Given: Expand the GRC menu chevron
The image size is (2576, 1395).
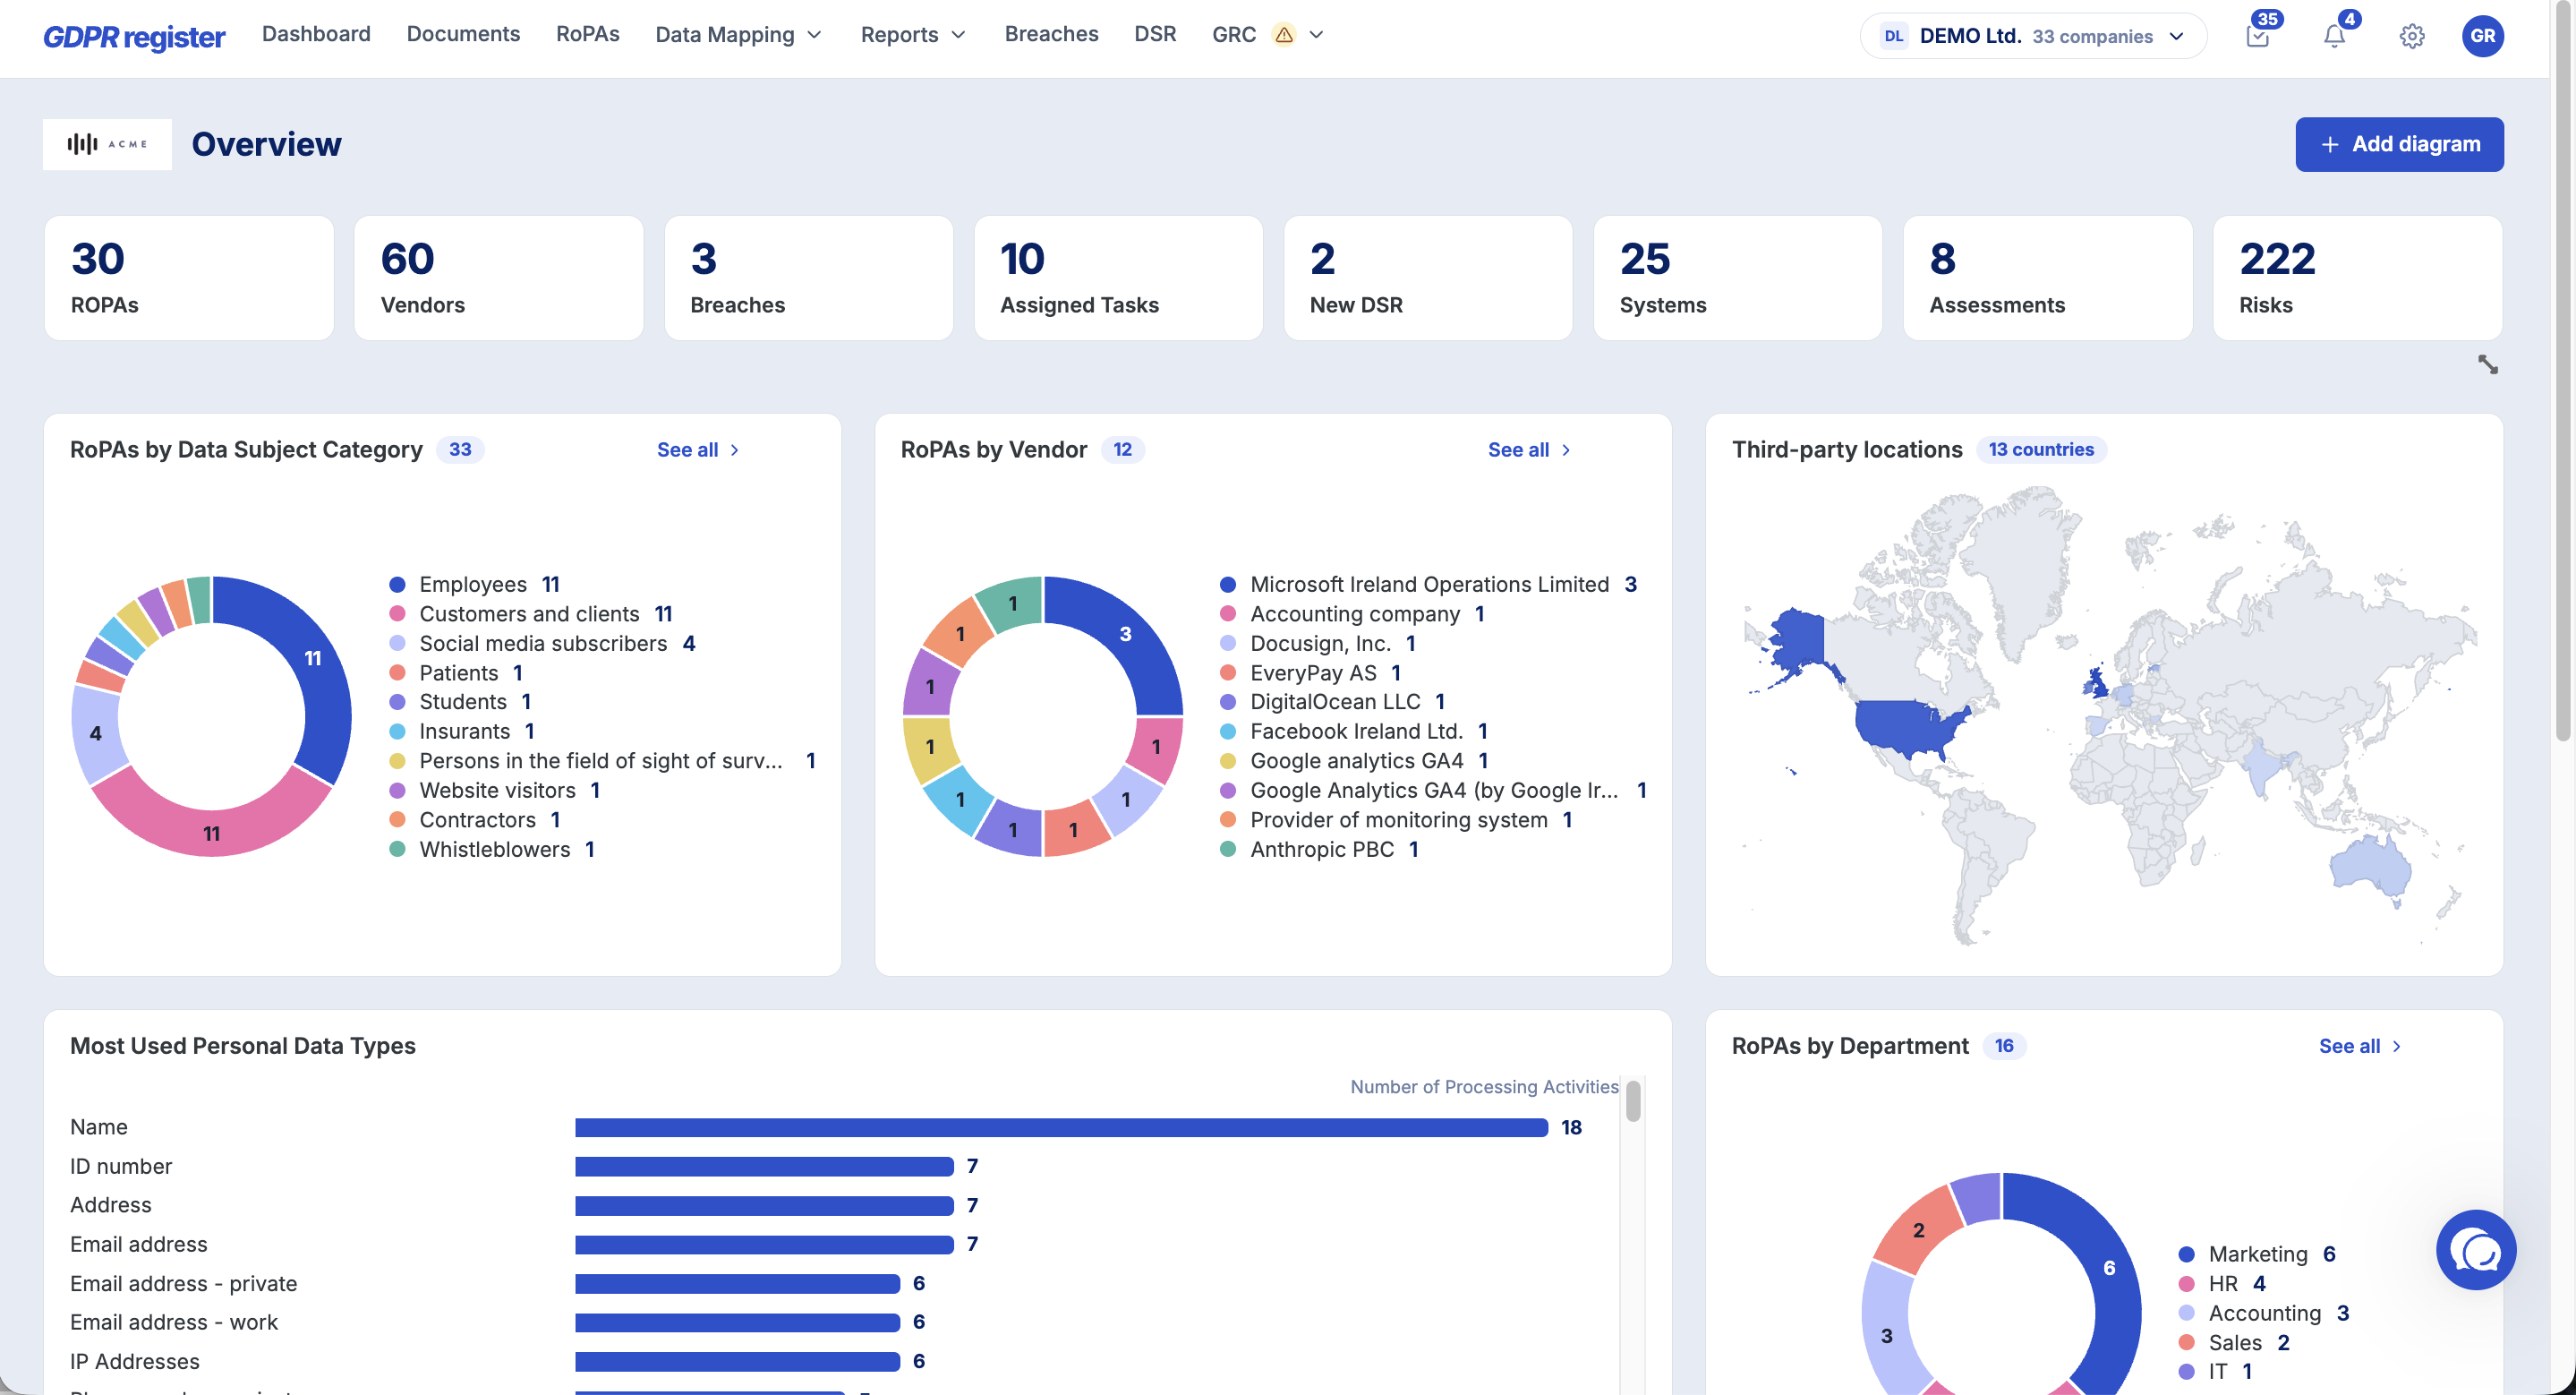Looking at the screenshot, I should coord(1317,35).
